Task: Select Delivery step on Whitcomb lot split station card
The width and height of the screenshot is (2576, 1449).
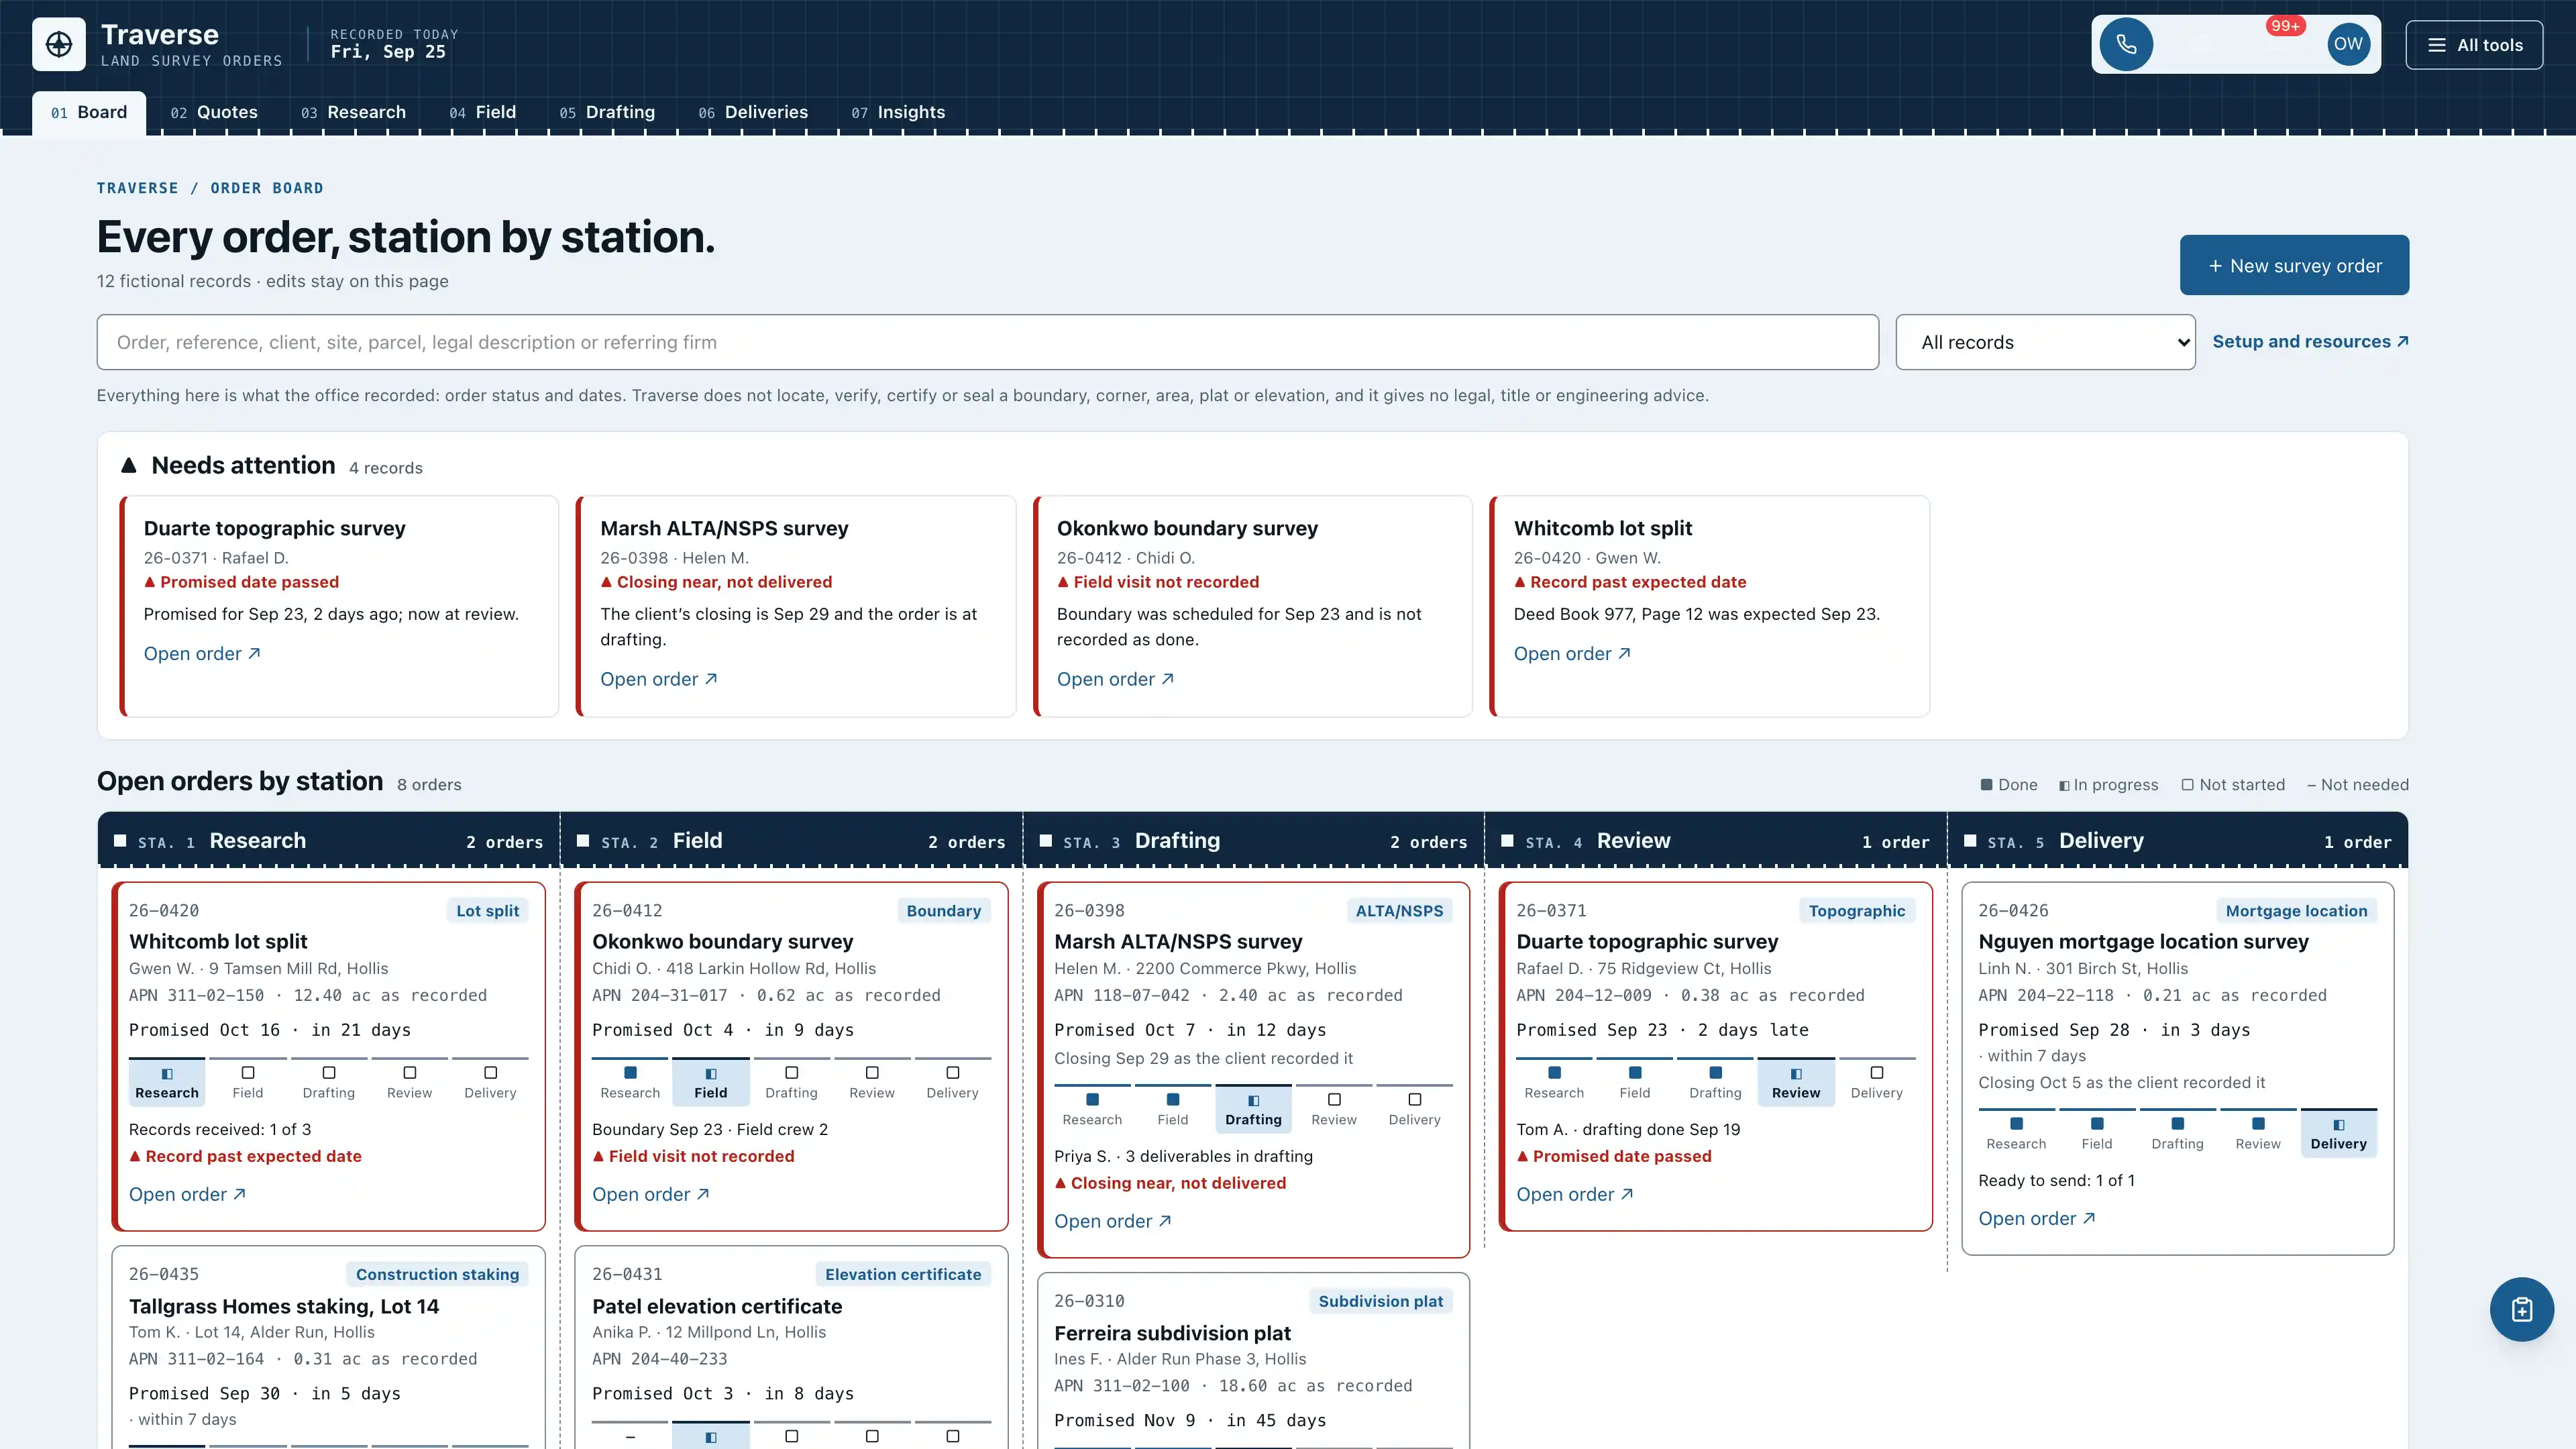Action: [x=490, y=1082]
